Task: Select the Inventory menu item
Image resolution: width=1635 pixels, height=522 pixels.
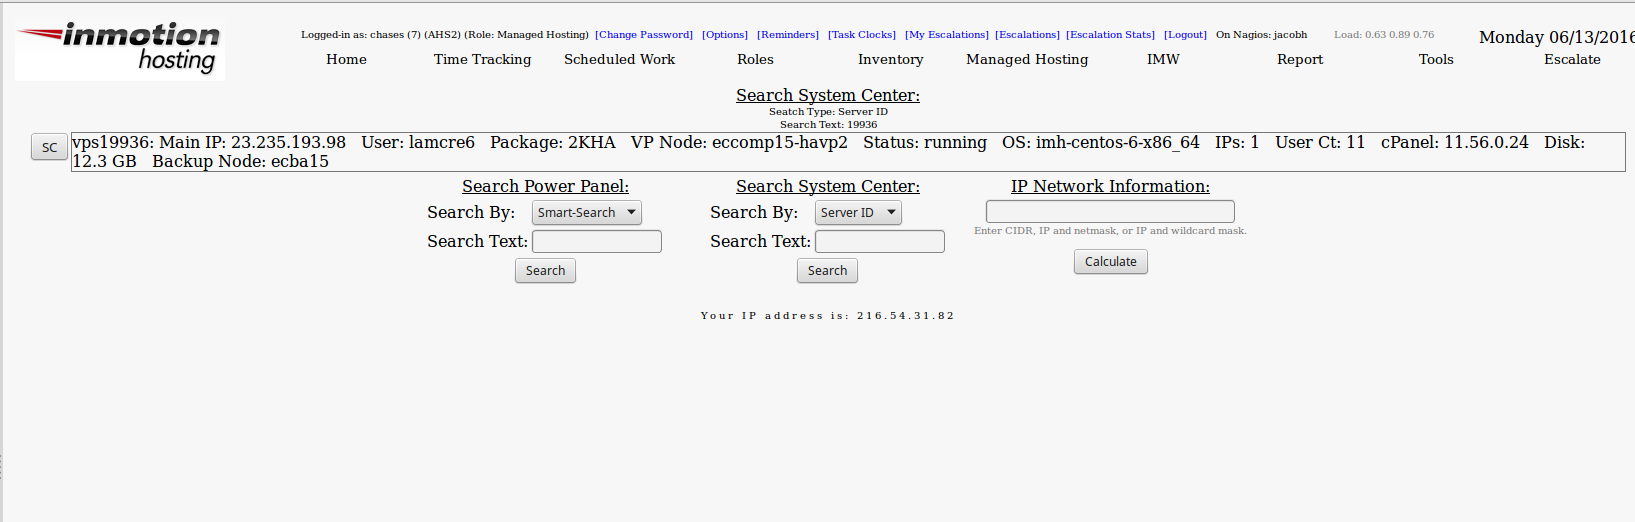Action: point(890,60)
